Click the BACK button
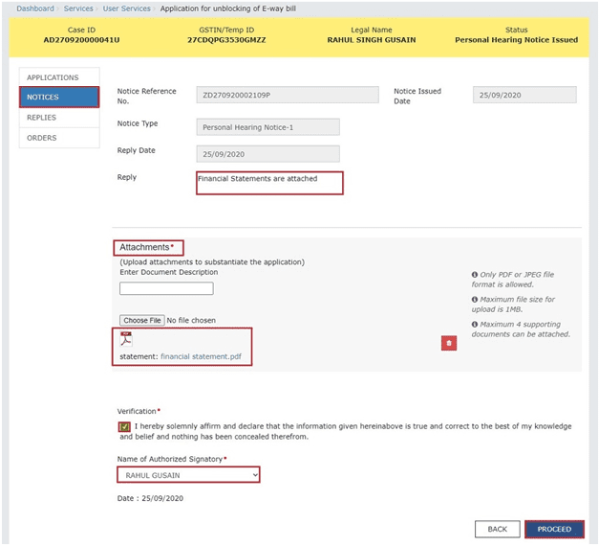 click(497, 529)
